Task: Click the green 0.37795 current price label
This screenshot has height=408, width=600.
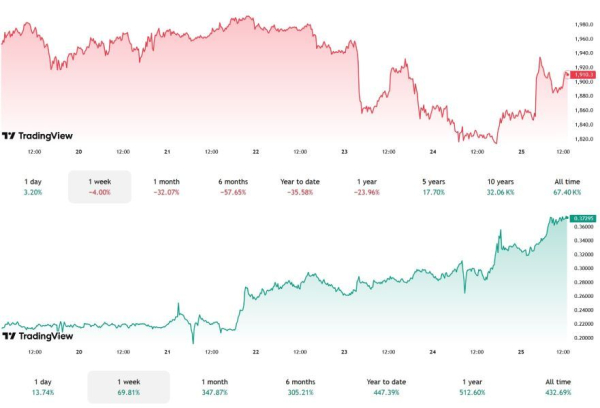Action: coord(582,217)
